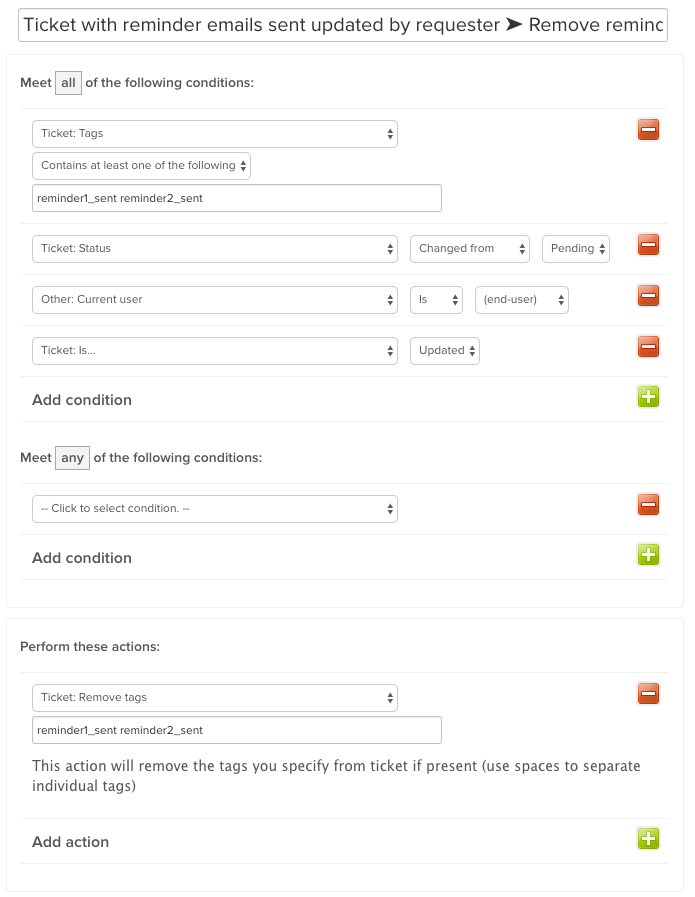Open the Updated value dropdown

[444, 351]
